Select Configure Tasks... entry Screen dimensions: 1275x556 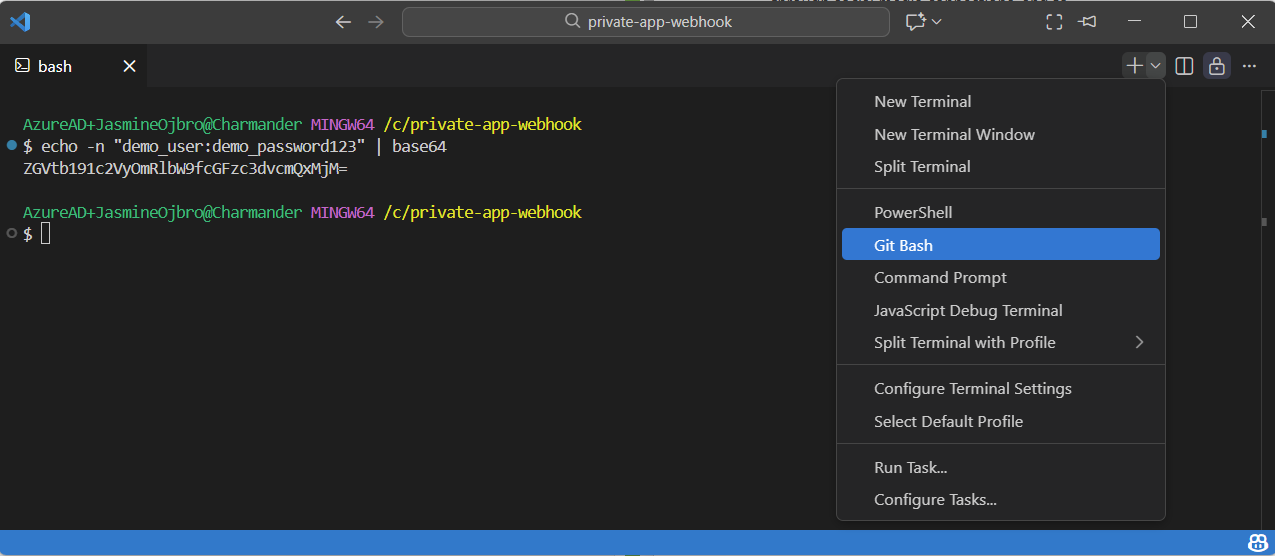(x=1001, y=499)
